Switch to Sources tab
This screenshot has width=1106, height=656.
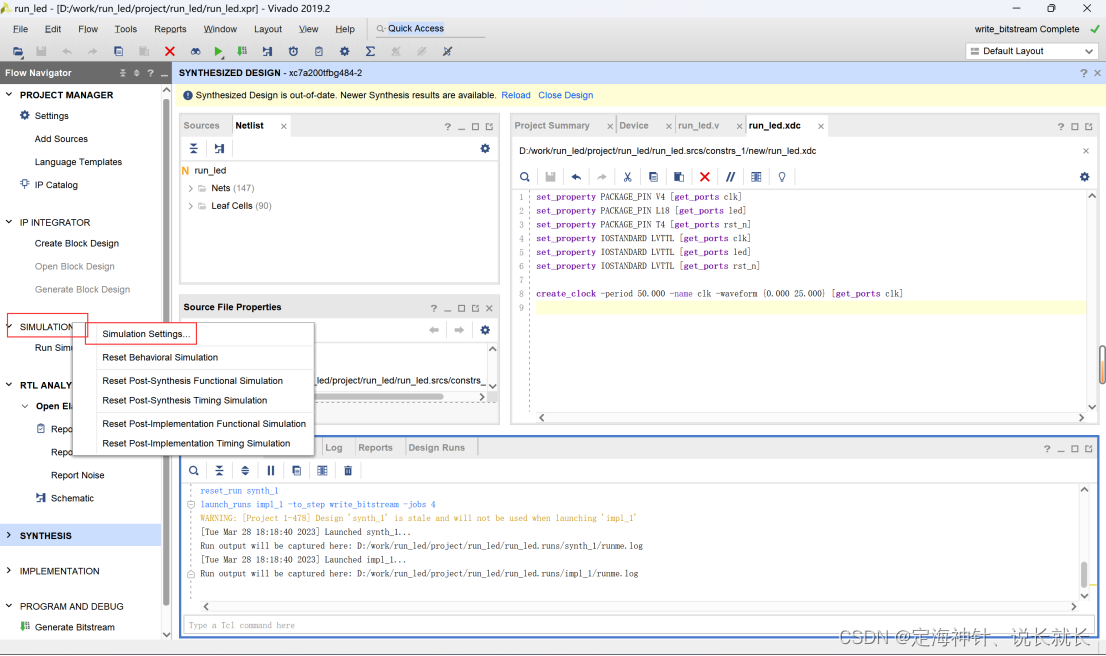202,126
